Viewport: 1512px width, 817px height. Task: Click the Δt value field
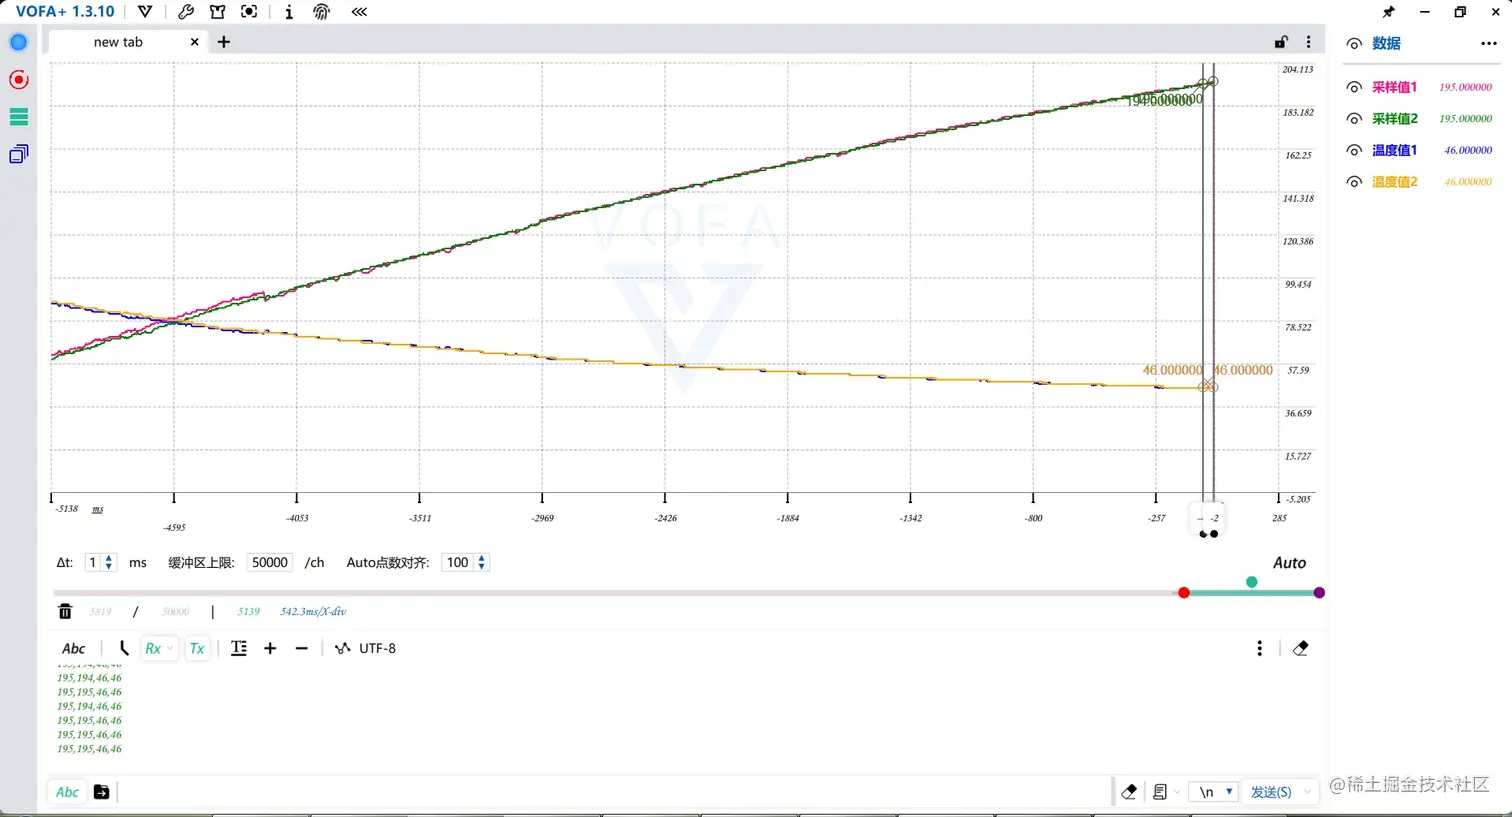(x=94, y=563)
